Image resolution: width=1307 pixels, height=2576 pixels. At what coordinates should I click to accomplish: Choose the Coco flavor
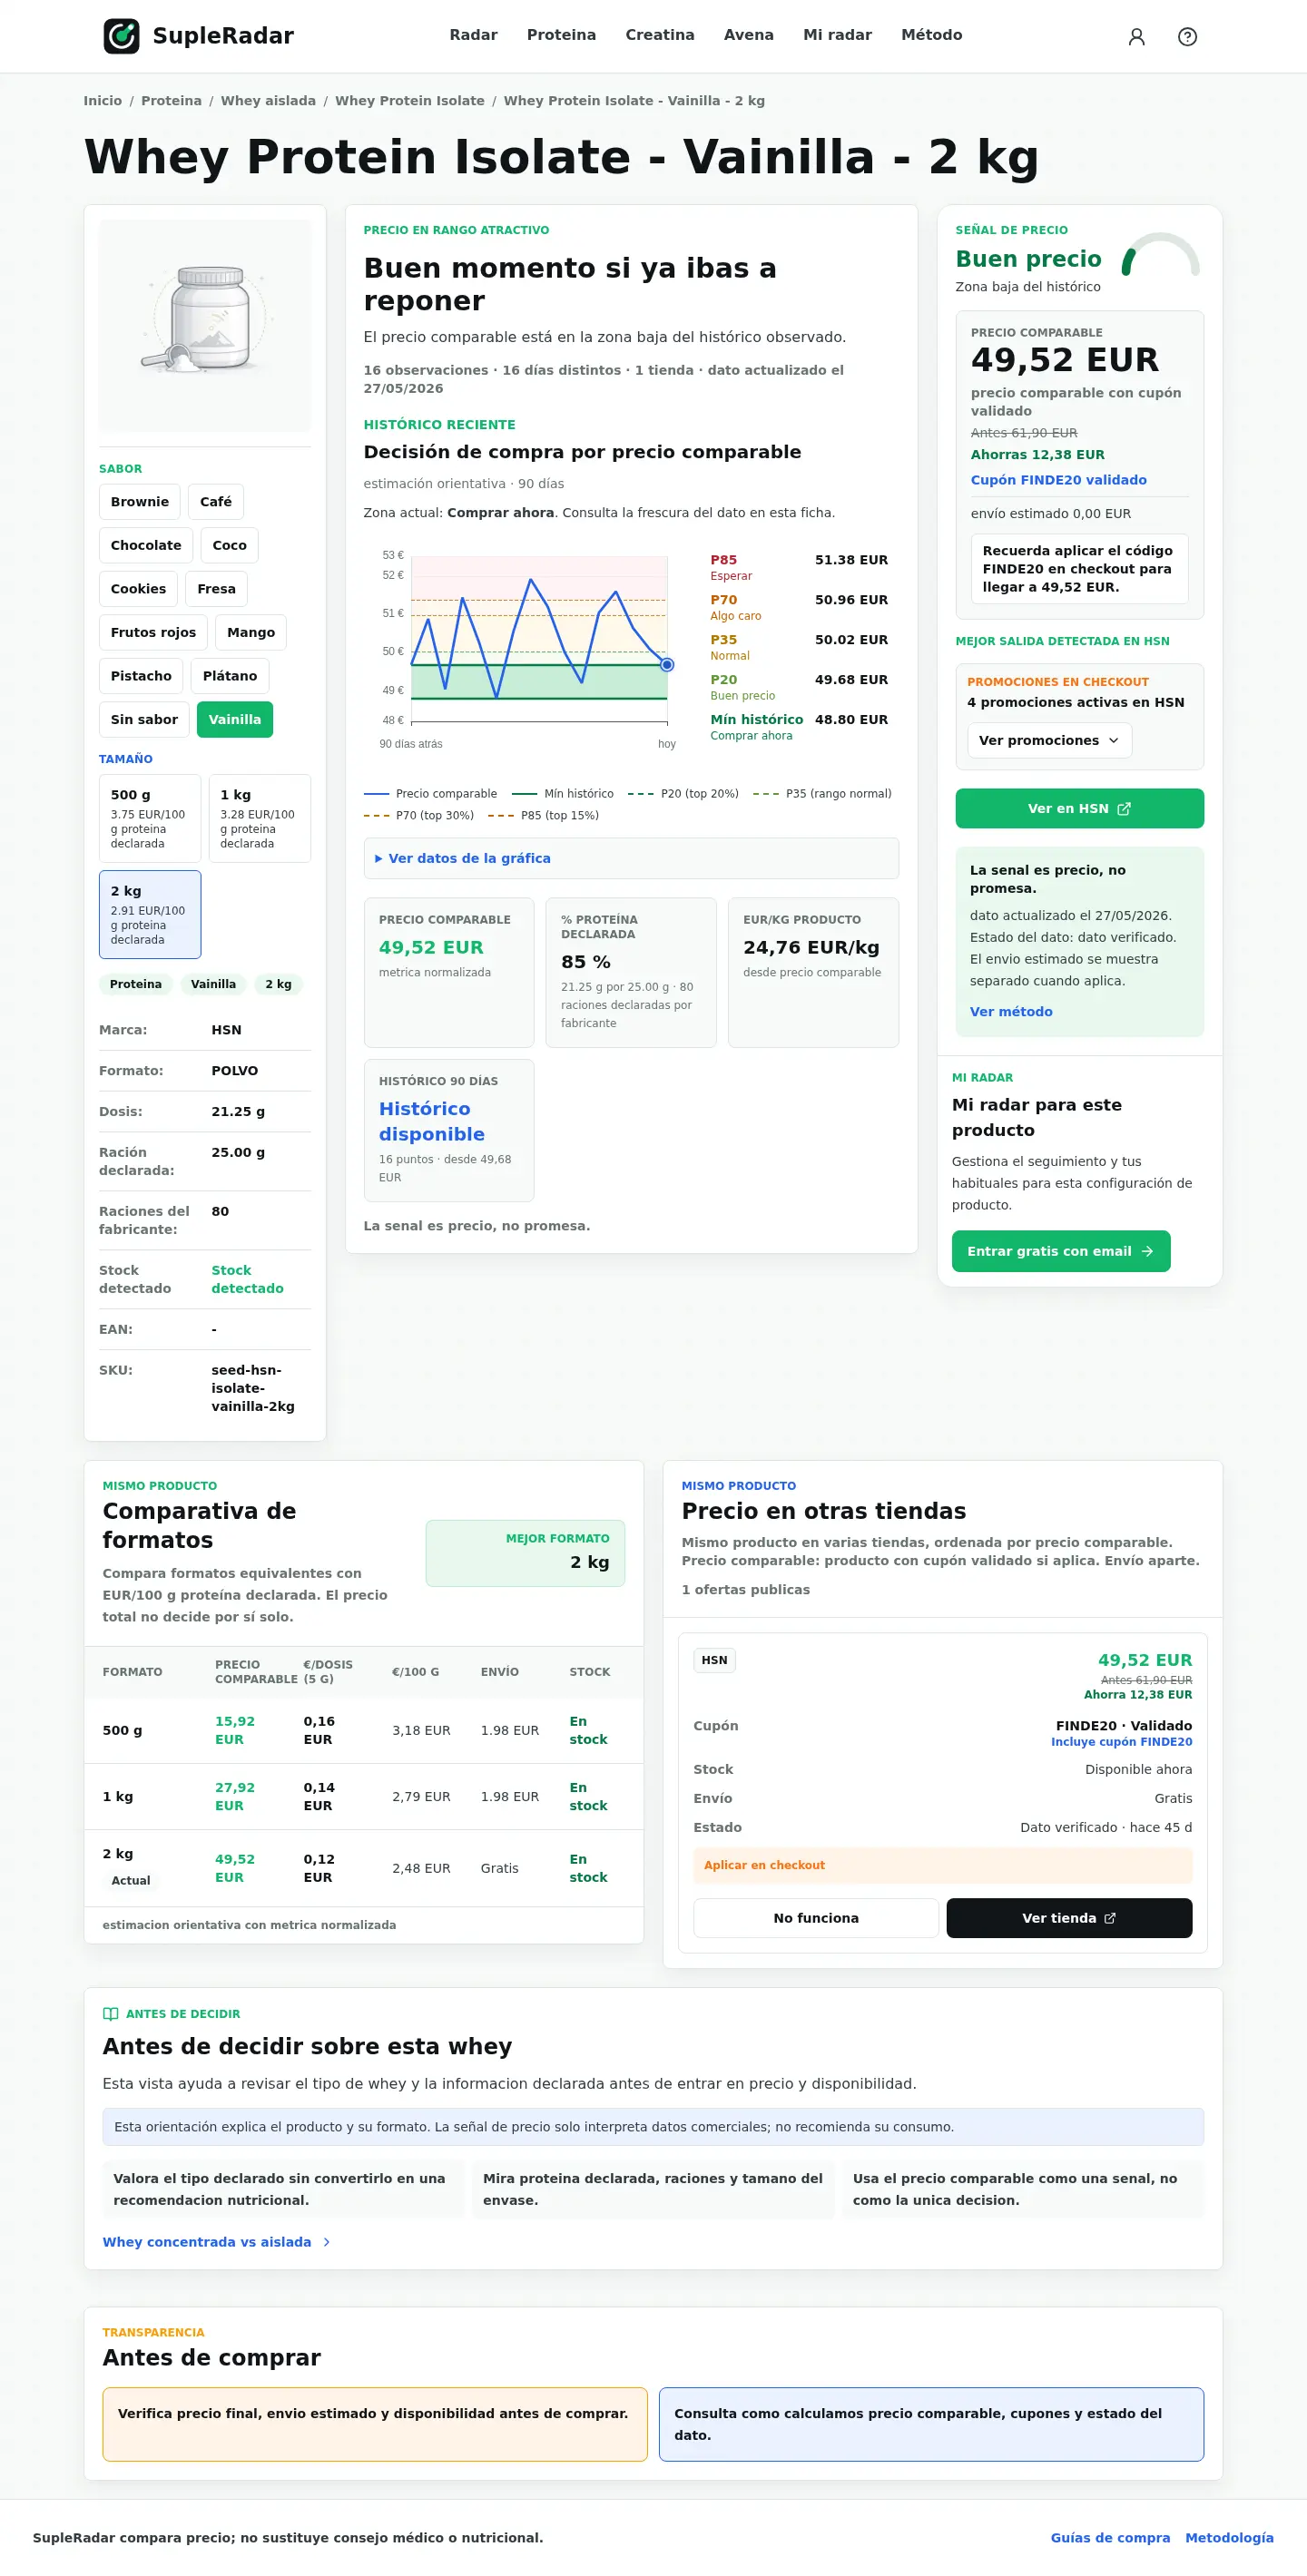[230, 545]
